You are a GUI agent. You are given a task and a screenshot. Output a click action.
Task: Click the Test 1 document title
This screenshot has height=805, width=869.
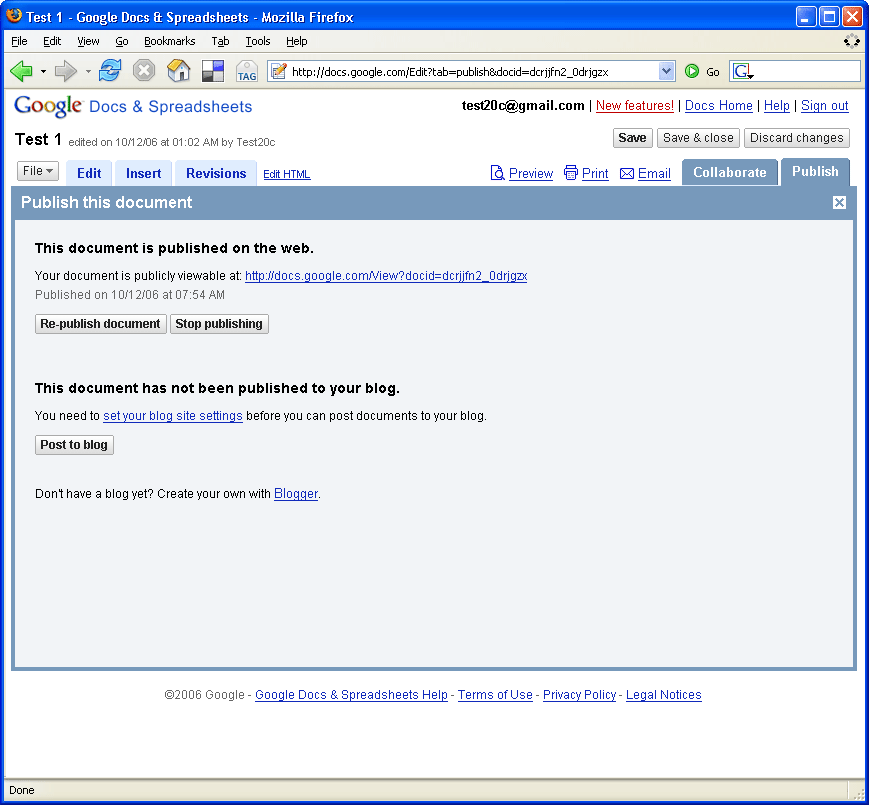click(x=38, y=140)
